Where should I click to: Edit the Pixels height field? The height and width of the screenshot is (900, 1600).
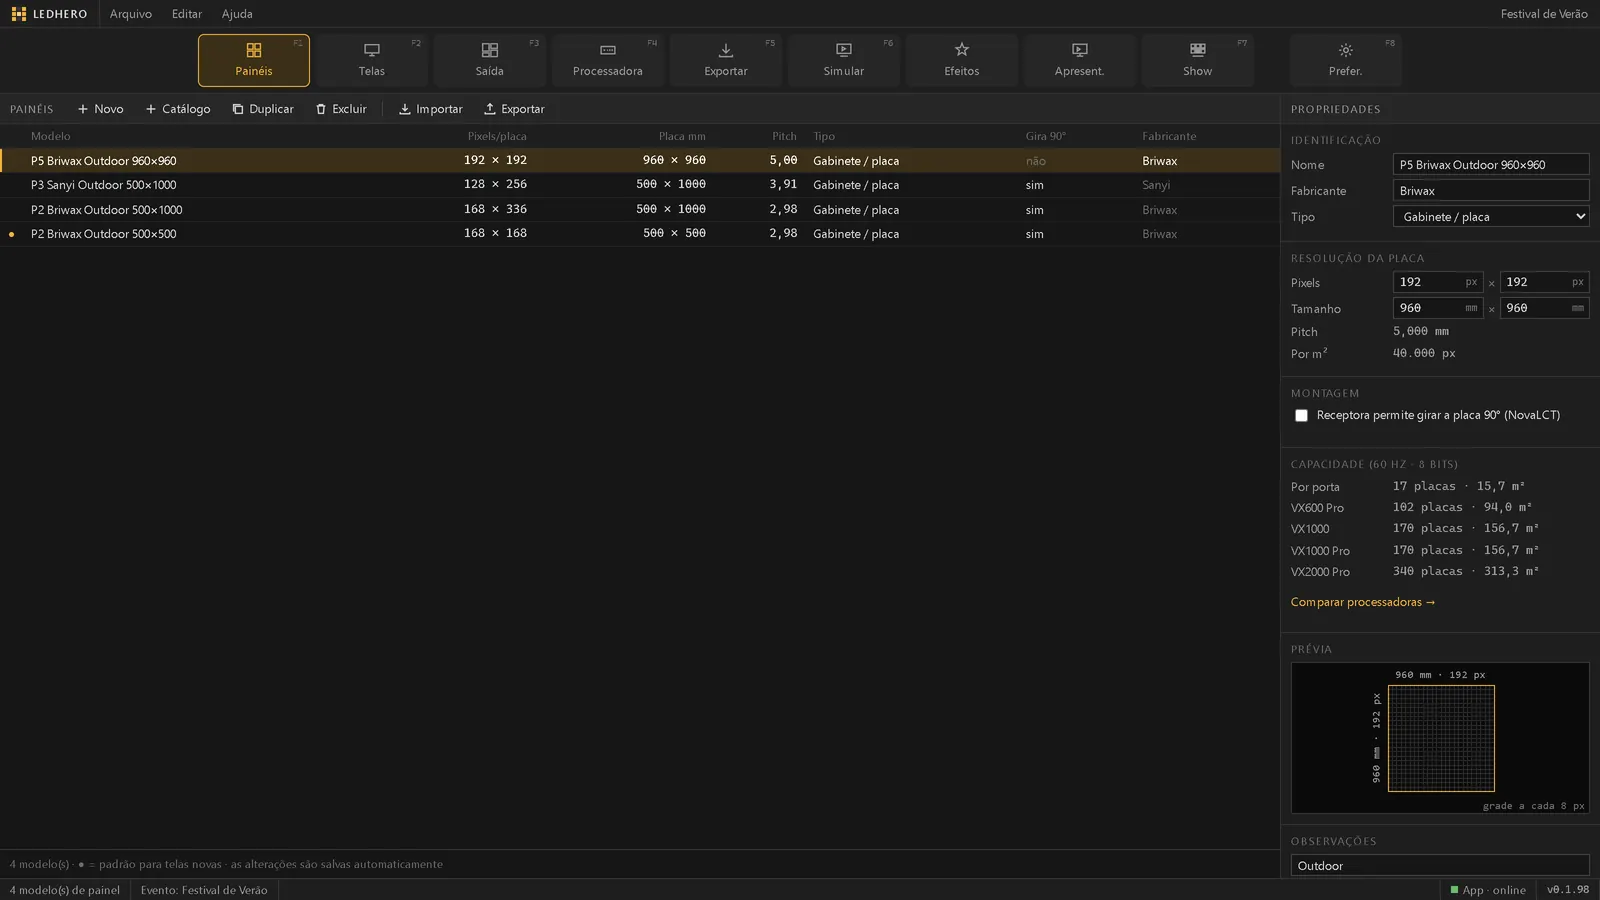tap(1545, 282)
